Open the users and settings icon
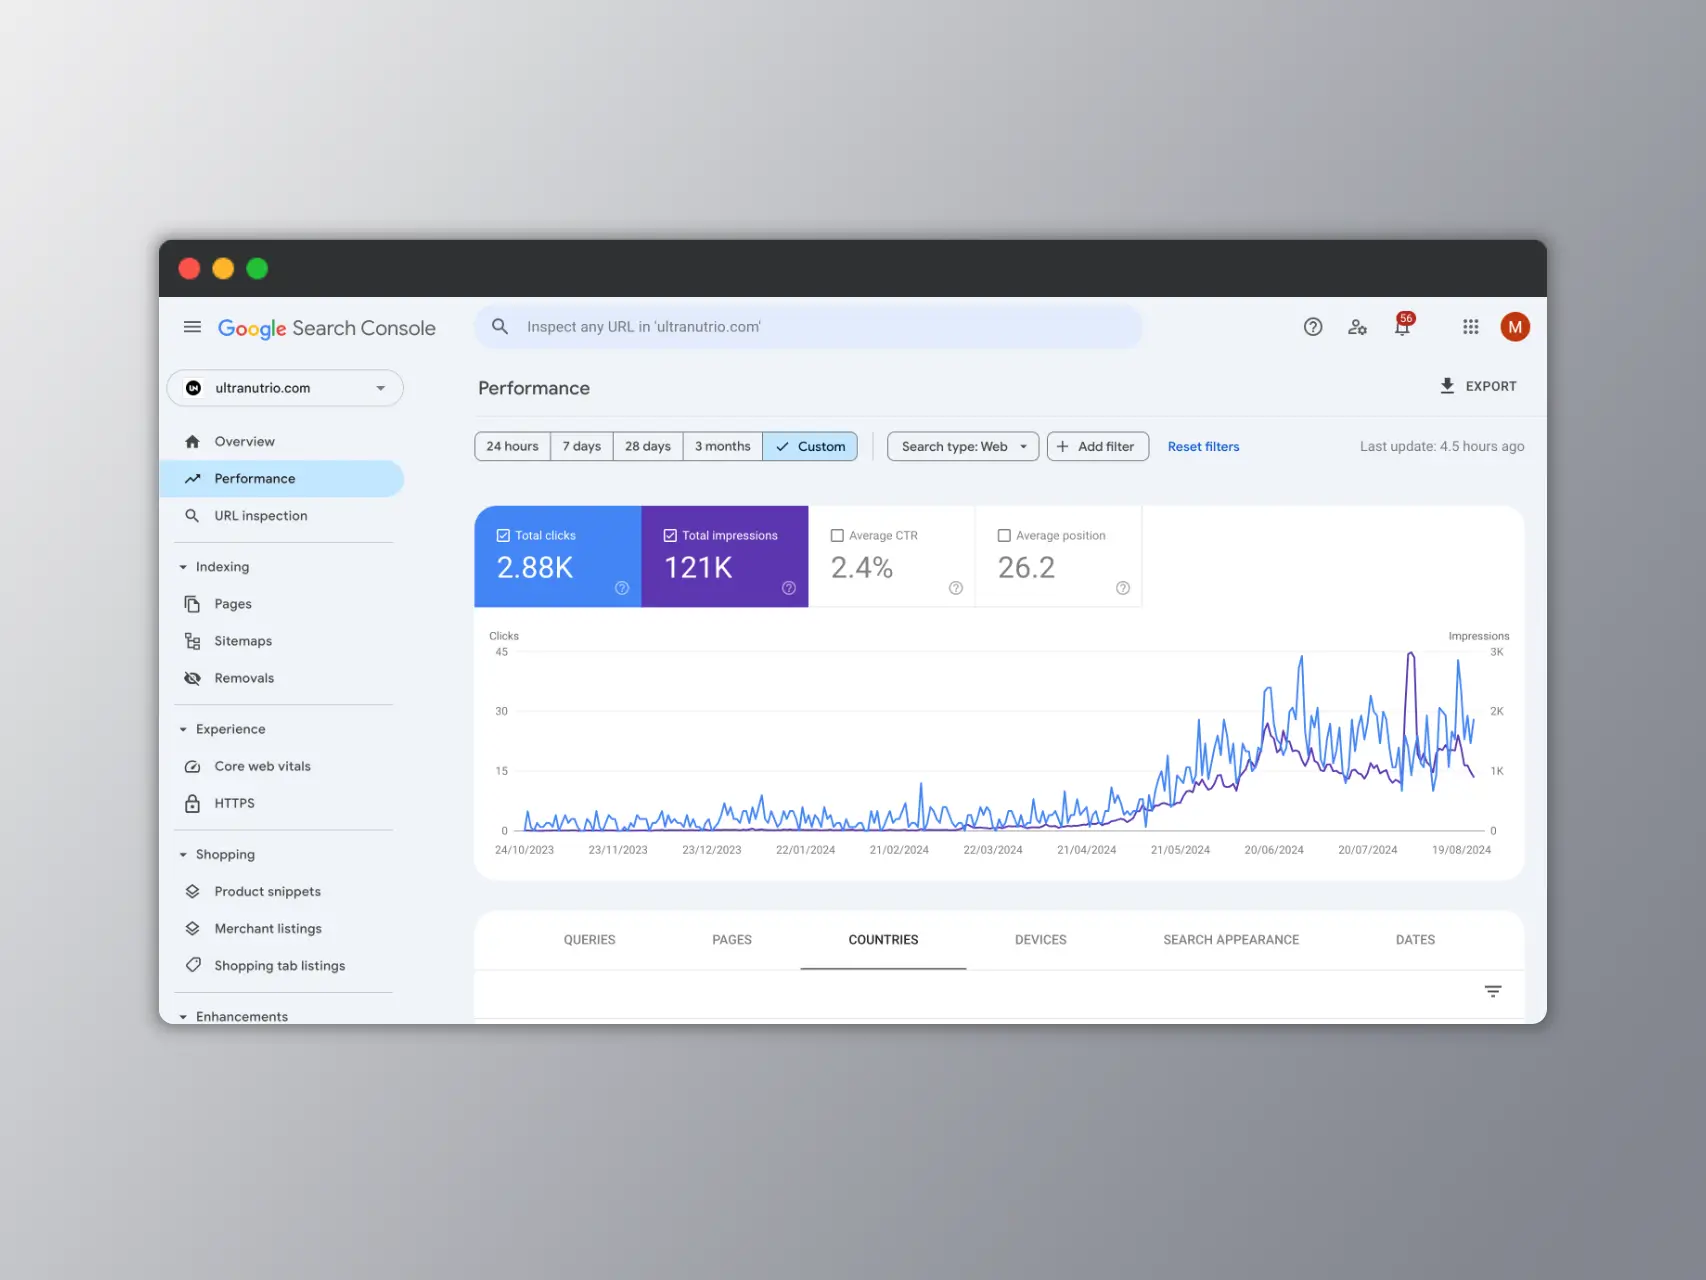1706x1280 pixels. (x=1356, y=327)
